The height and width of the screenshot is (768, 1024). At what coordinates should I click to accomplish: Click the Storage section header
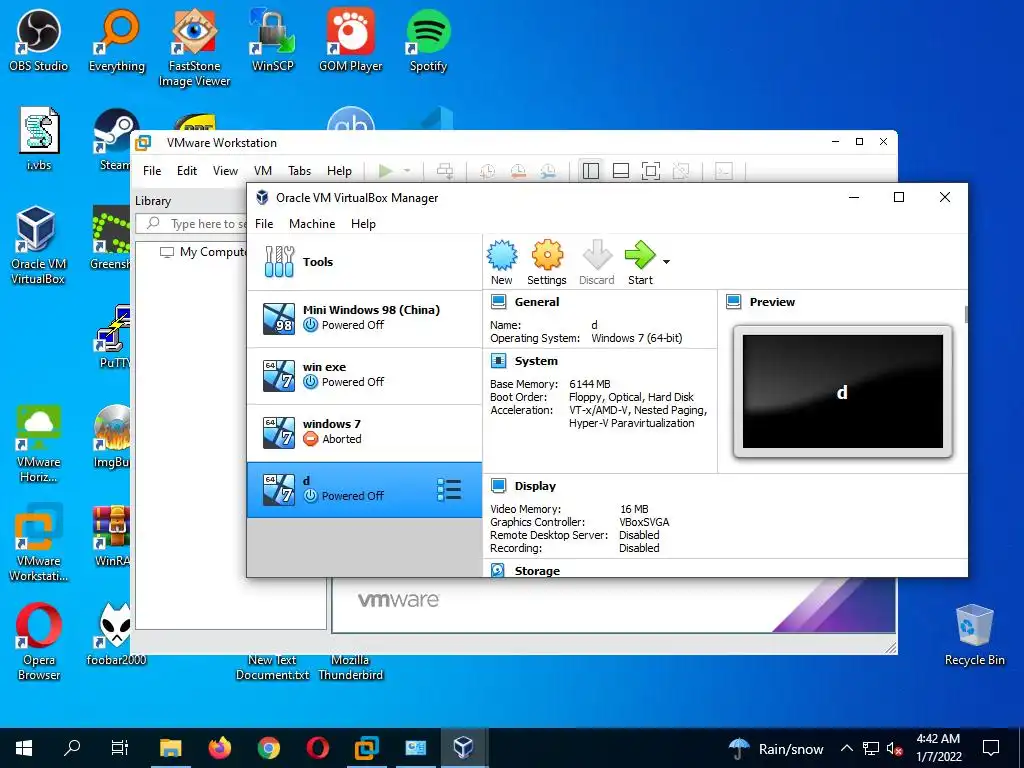537,571
